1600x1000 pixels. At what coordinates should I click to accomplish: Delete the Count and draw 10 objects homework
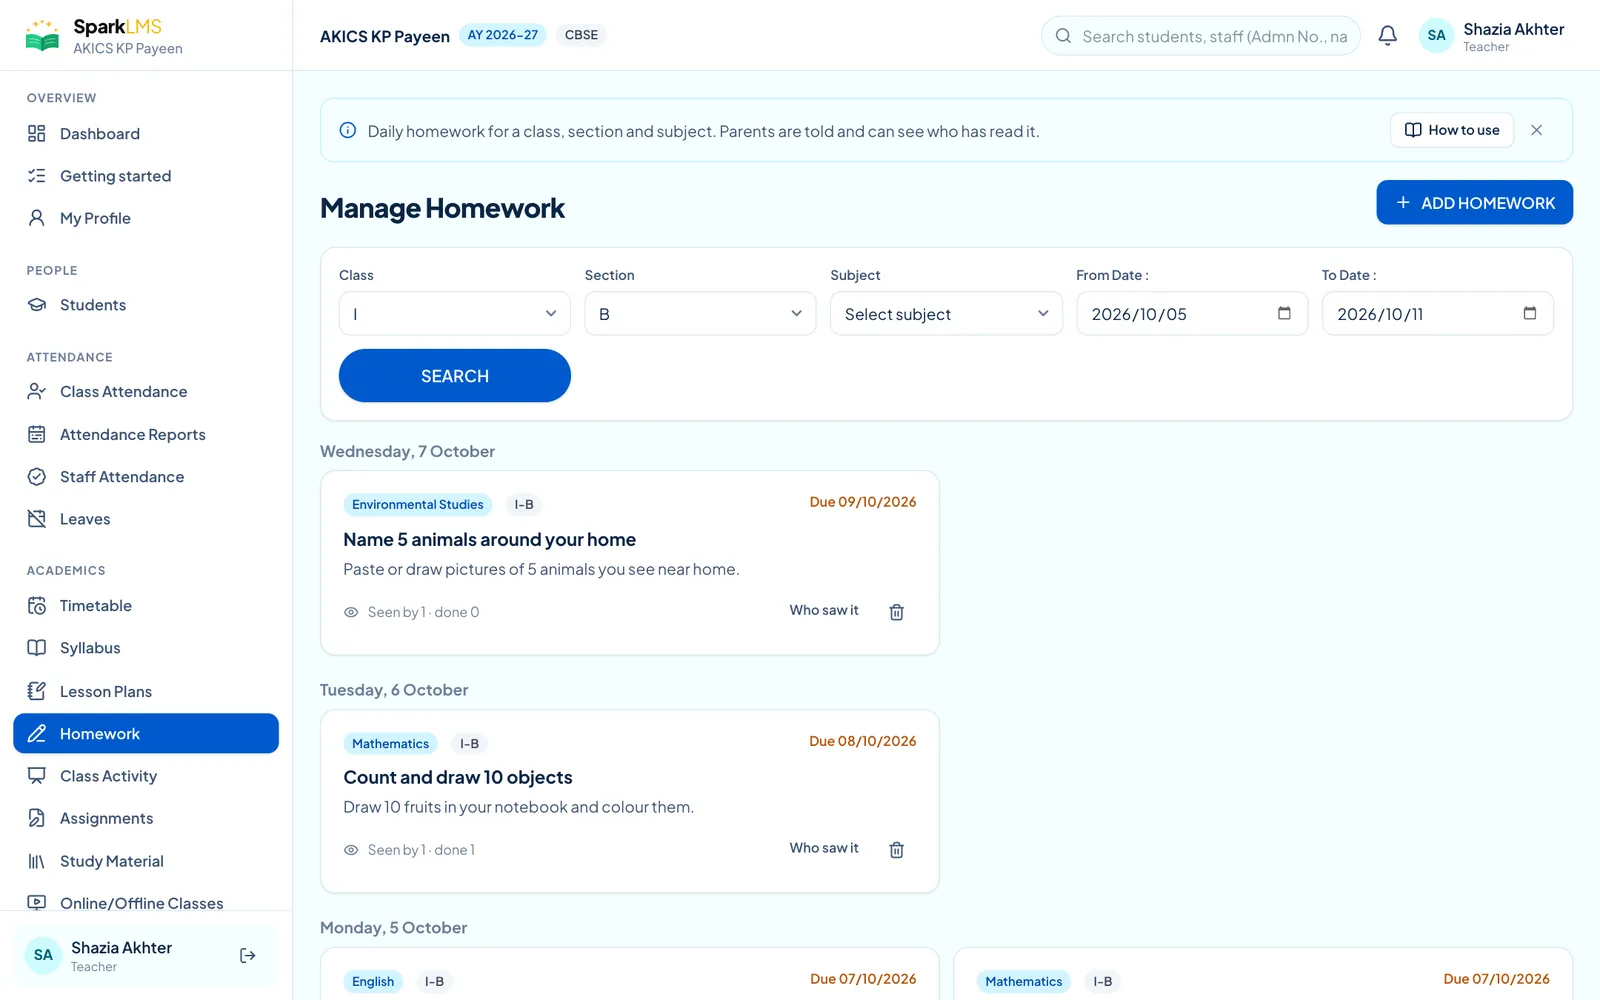pos(897,850)
